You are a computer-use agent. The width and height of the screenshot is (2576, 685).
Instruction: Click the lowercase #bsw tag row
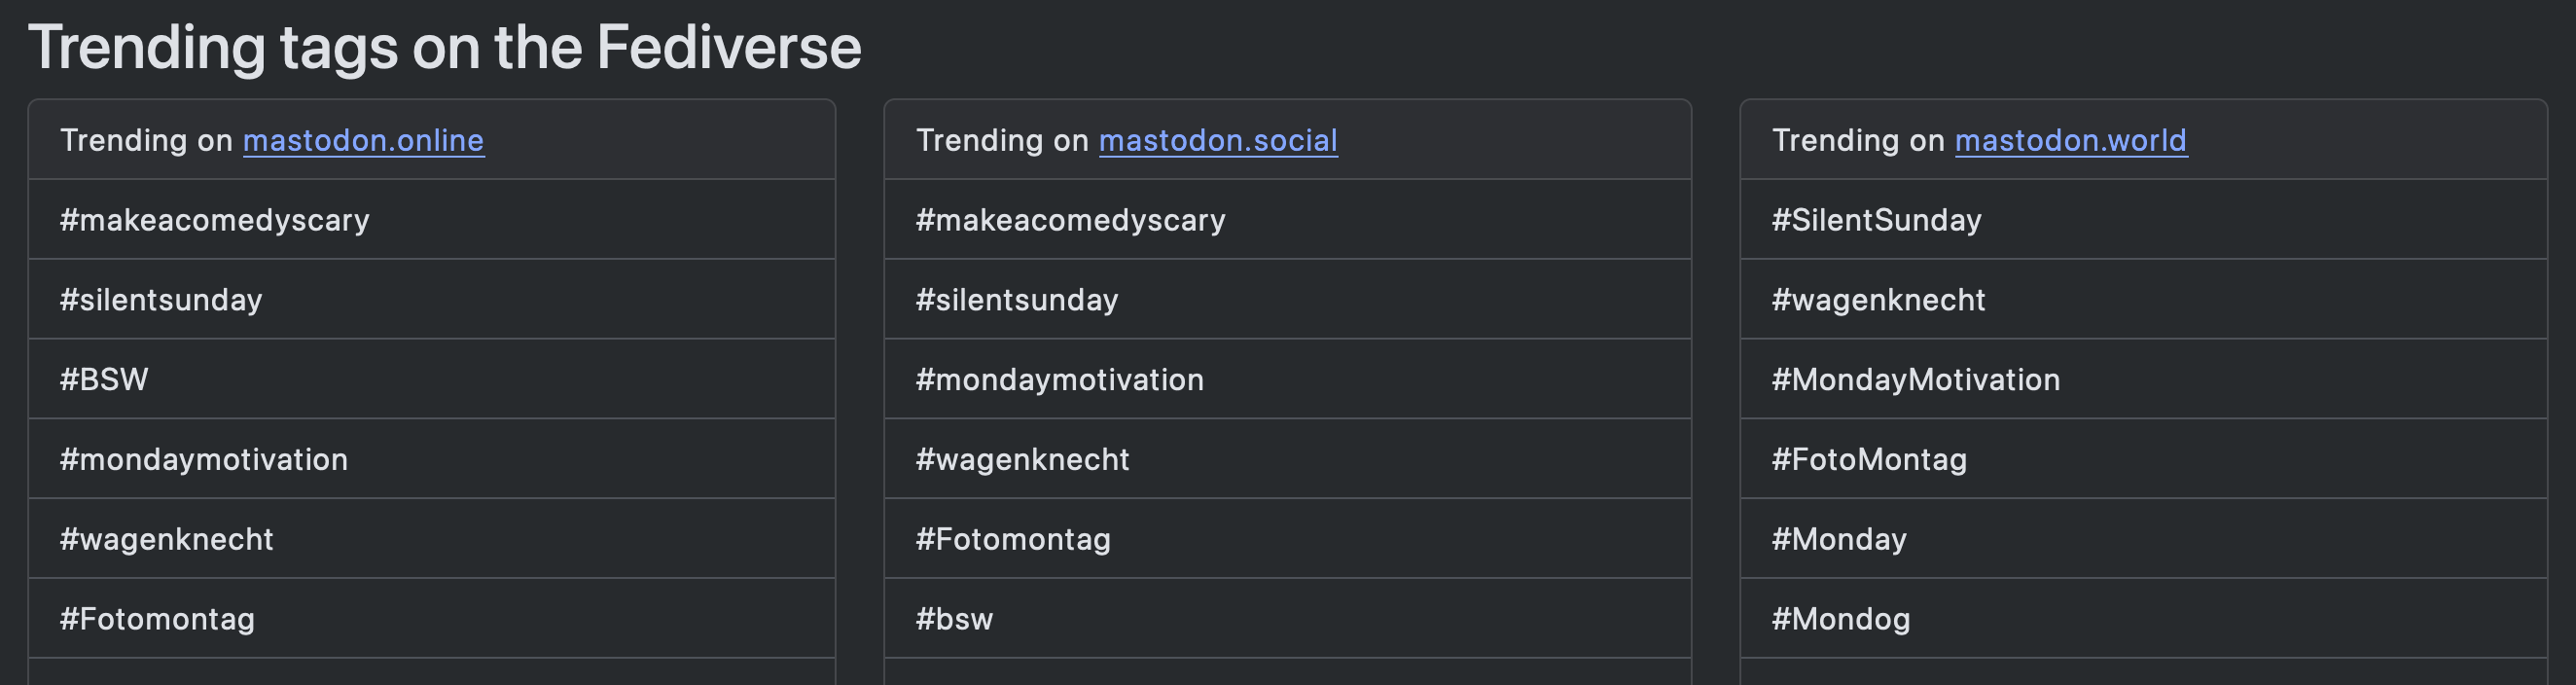[x=1288, y=619]
